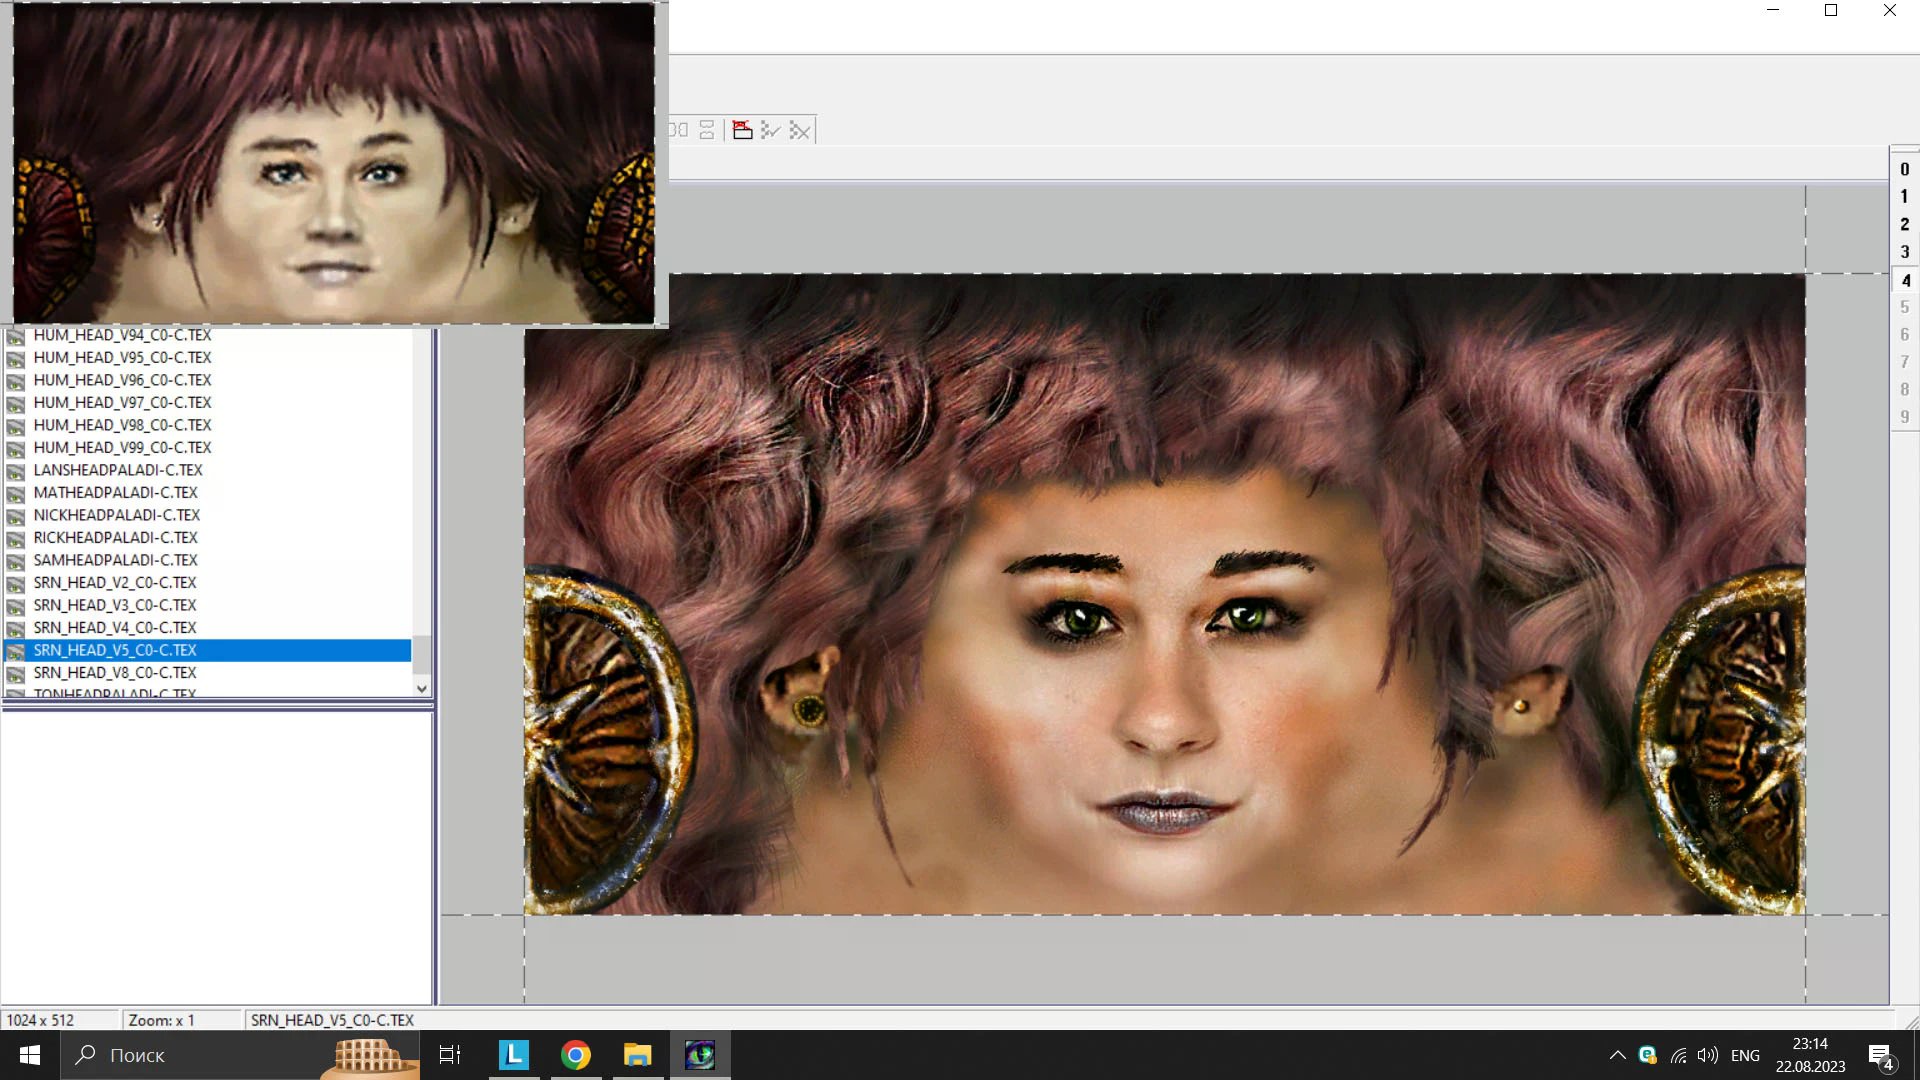Select NICKHEADPALADI-C.TEX texture entry

click(x=117, y=515)
